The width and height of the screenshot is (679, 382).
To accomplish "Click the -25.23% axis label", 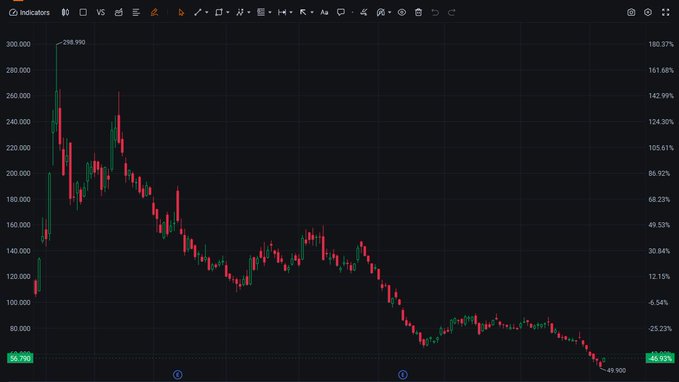I will pyautogui.click(x=660, y=328).
